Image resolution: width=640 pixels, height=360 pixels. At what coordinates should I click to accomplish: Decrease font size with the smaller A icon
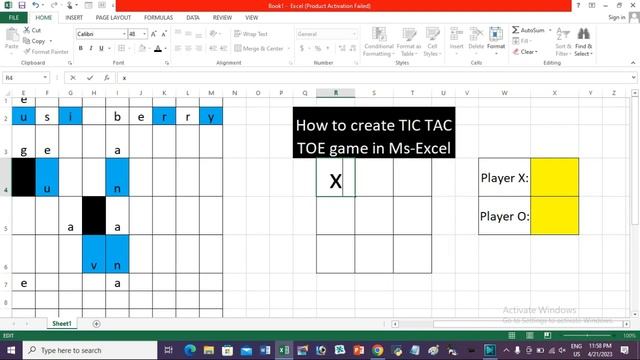pos(164,34)
